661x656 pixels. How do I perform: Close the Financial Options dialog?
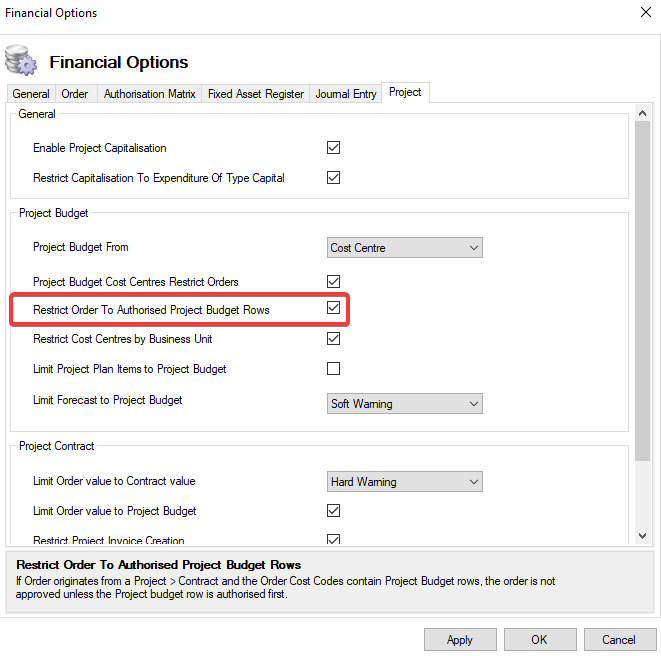click(643, 13)
